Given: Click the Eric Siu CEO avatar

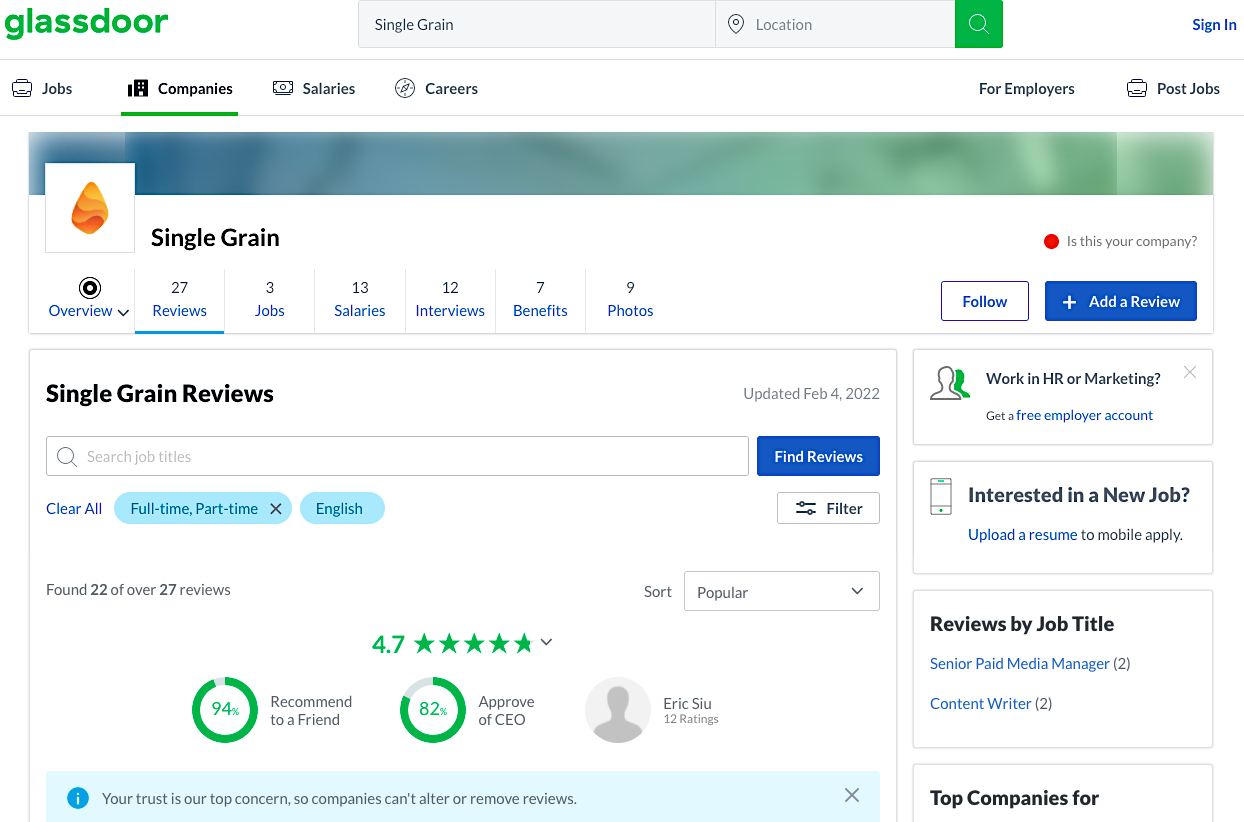Looking at the screenshot, I should (x=617, y=710).
